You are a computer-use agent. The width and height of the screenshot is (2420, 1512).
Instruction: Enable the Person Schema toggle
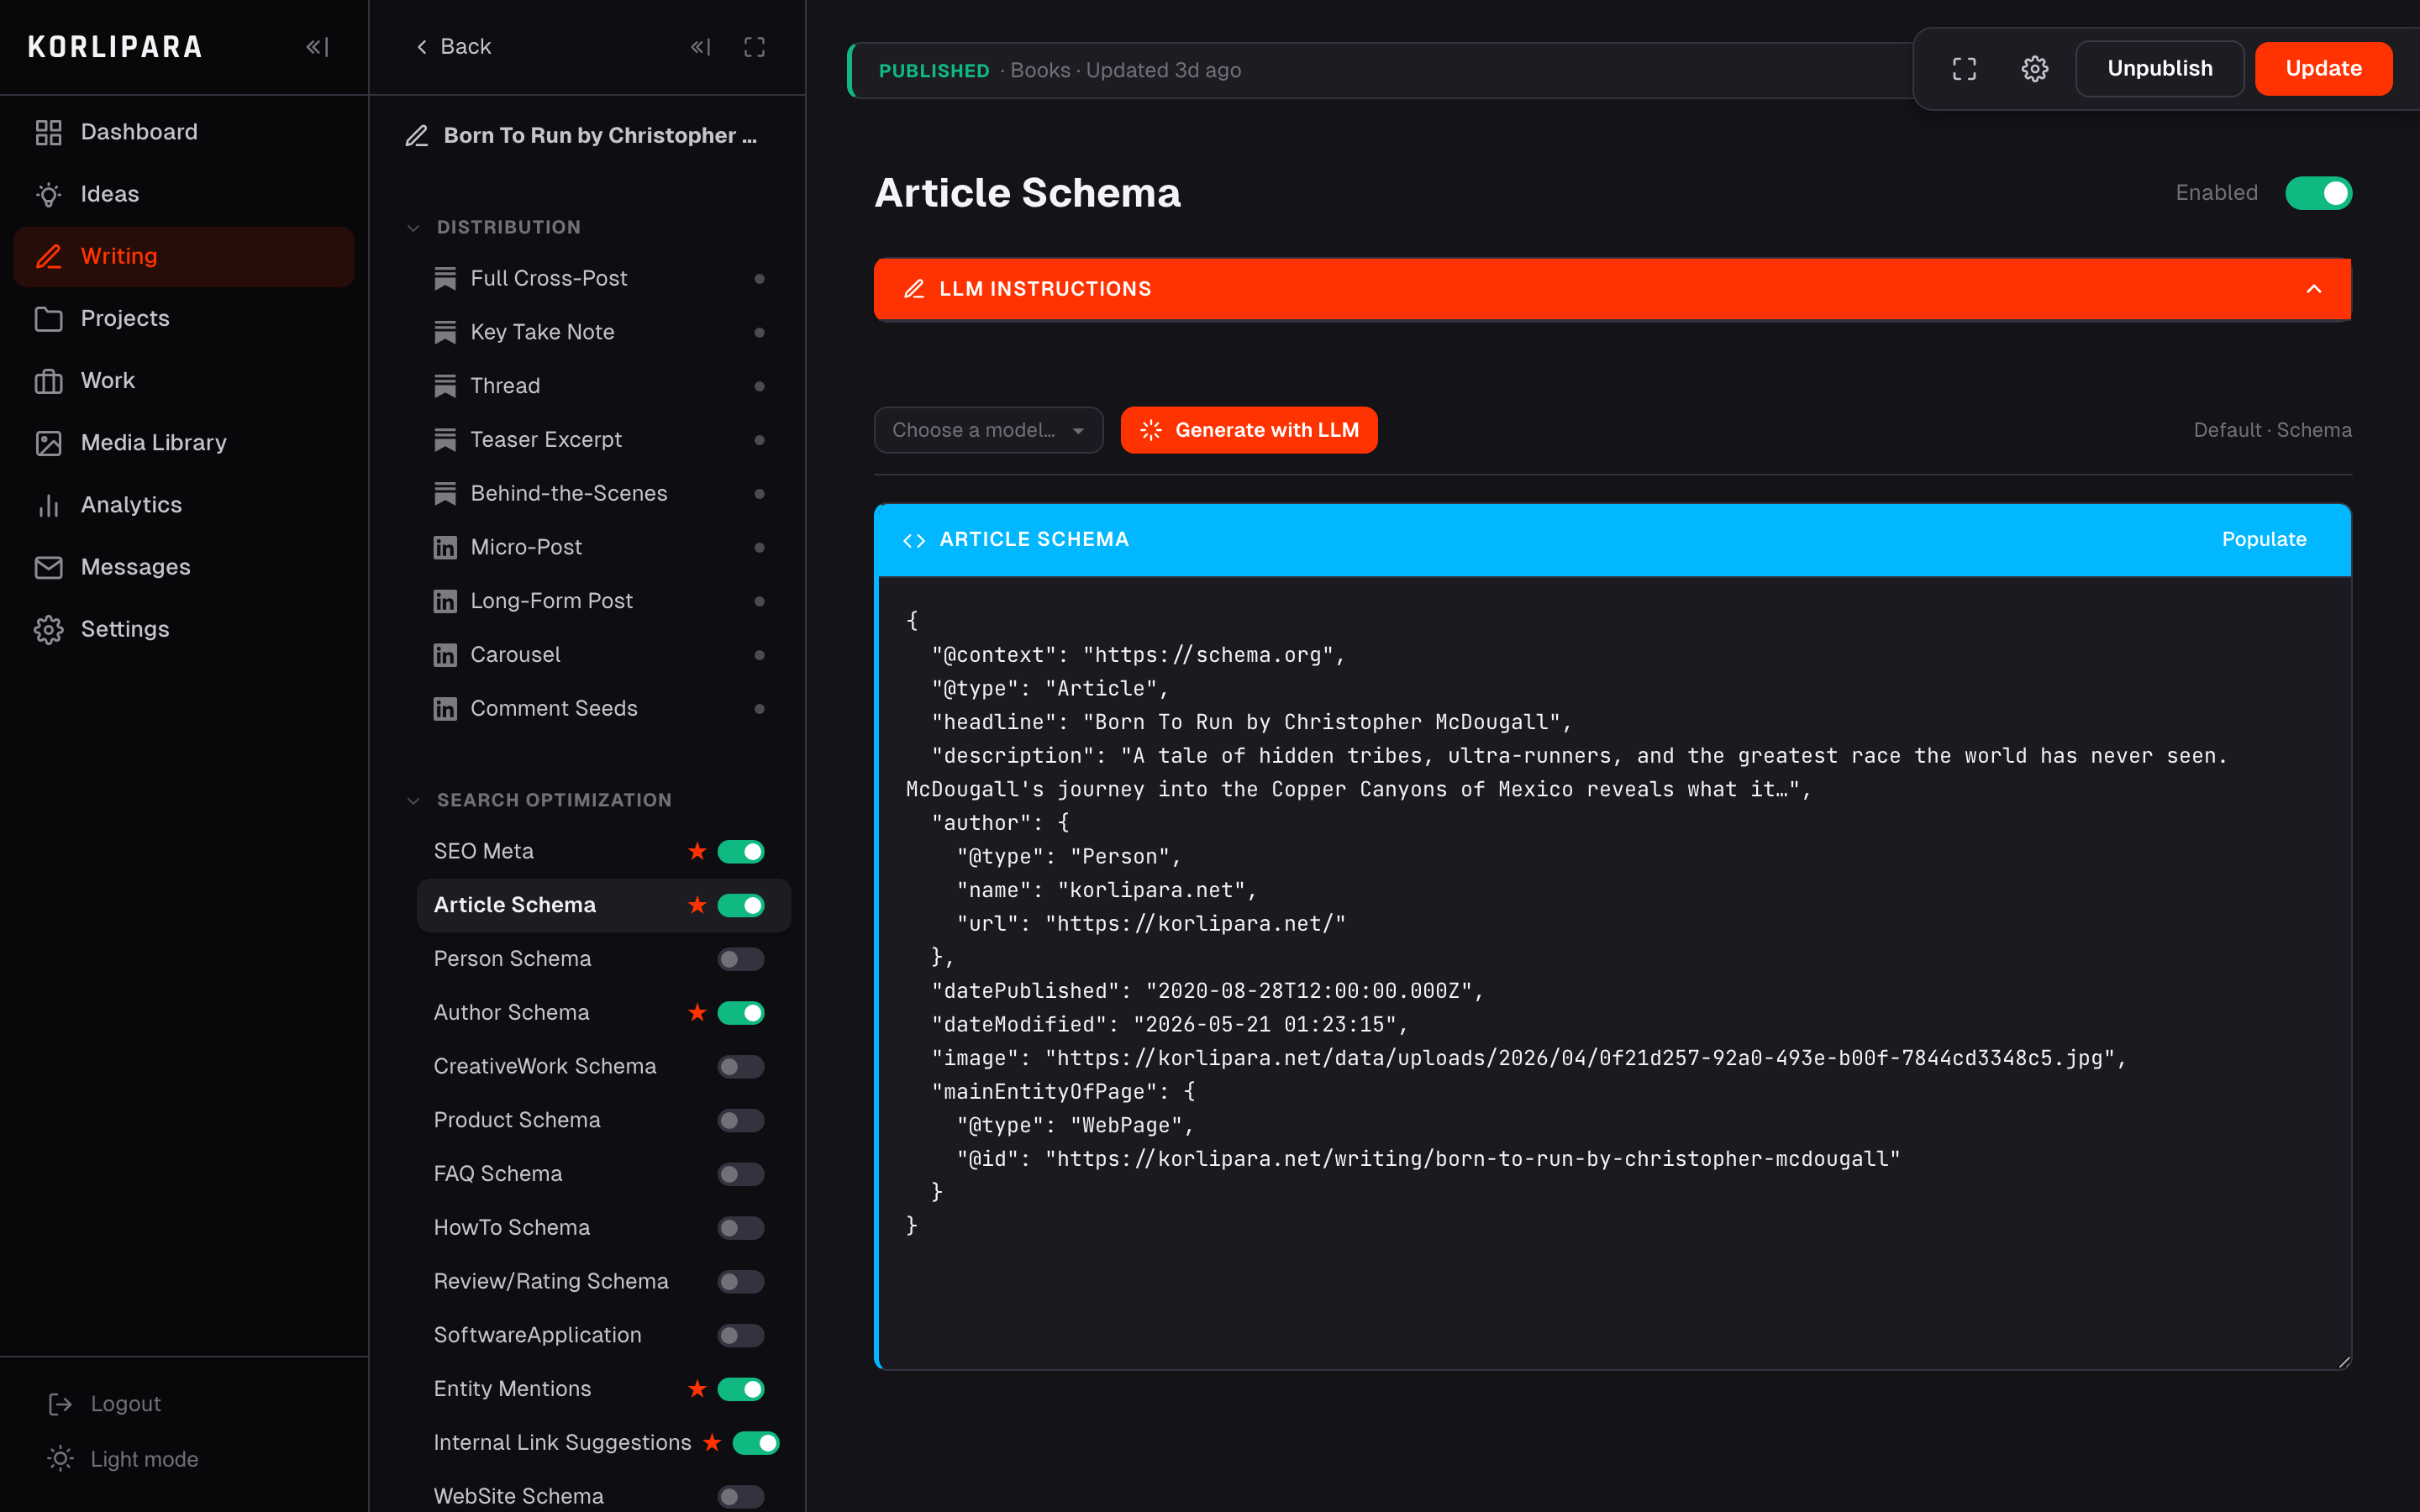[x=740, y=960]
